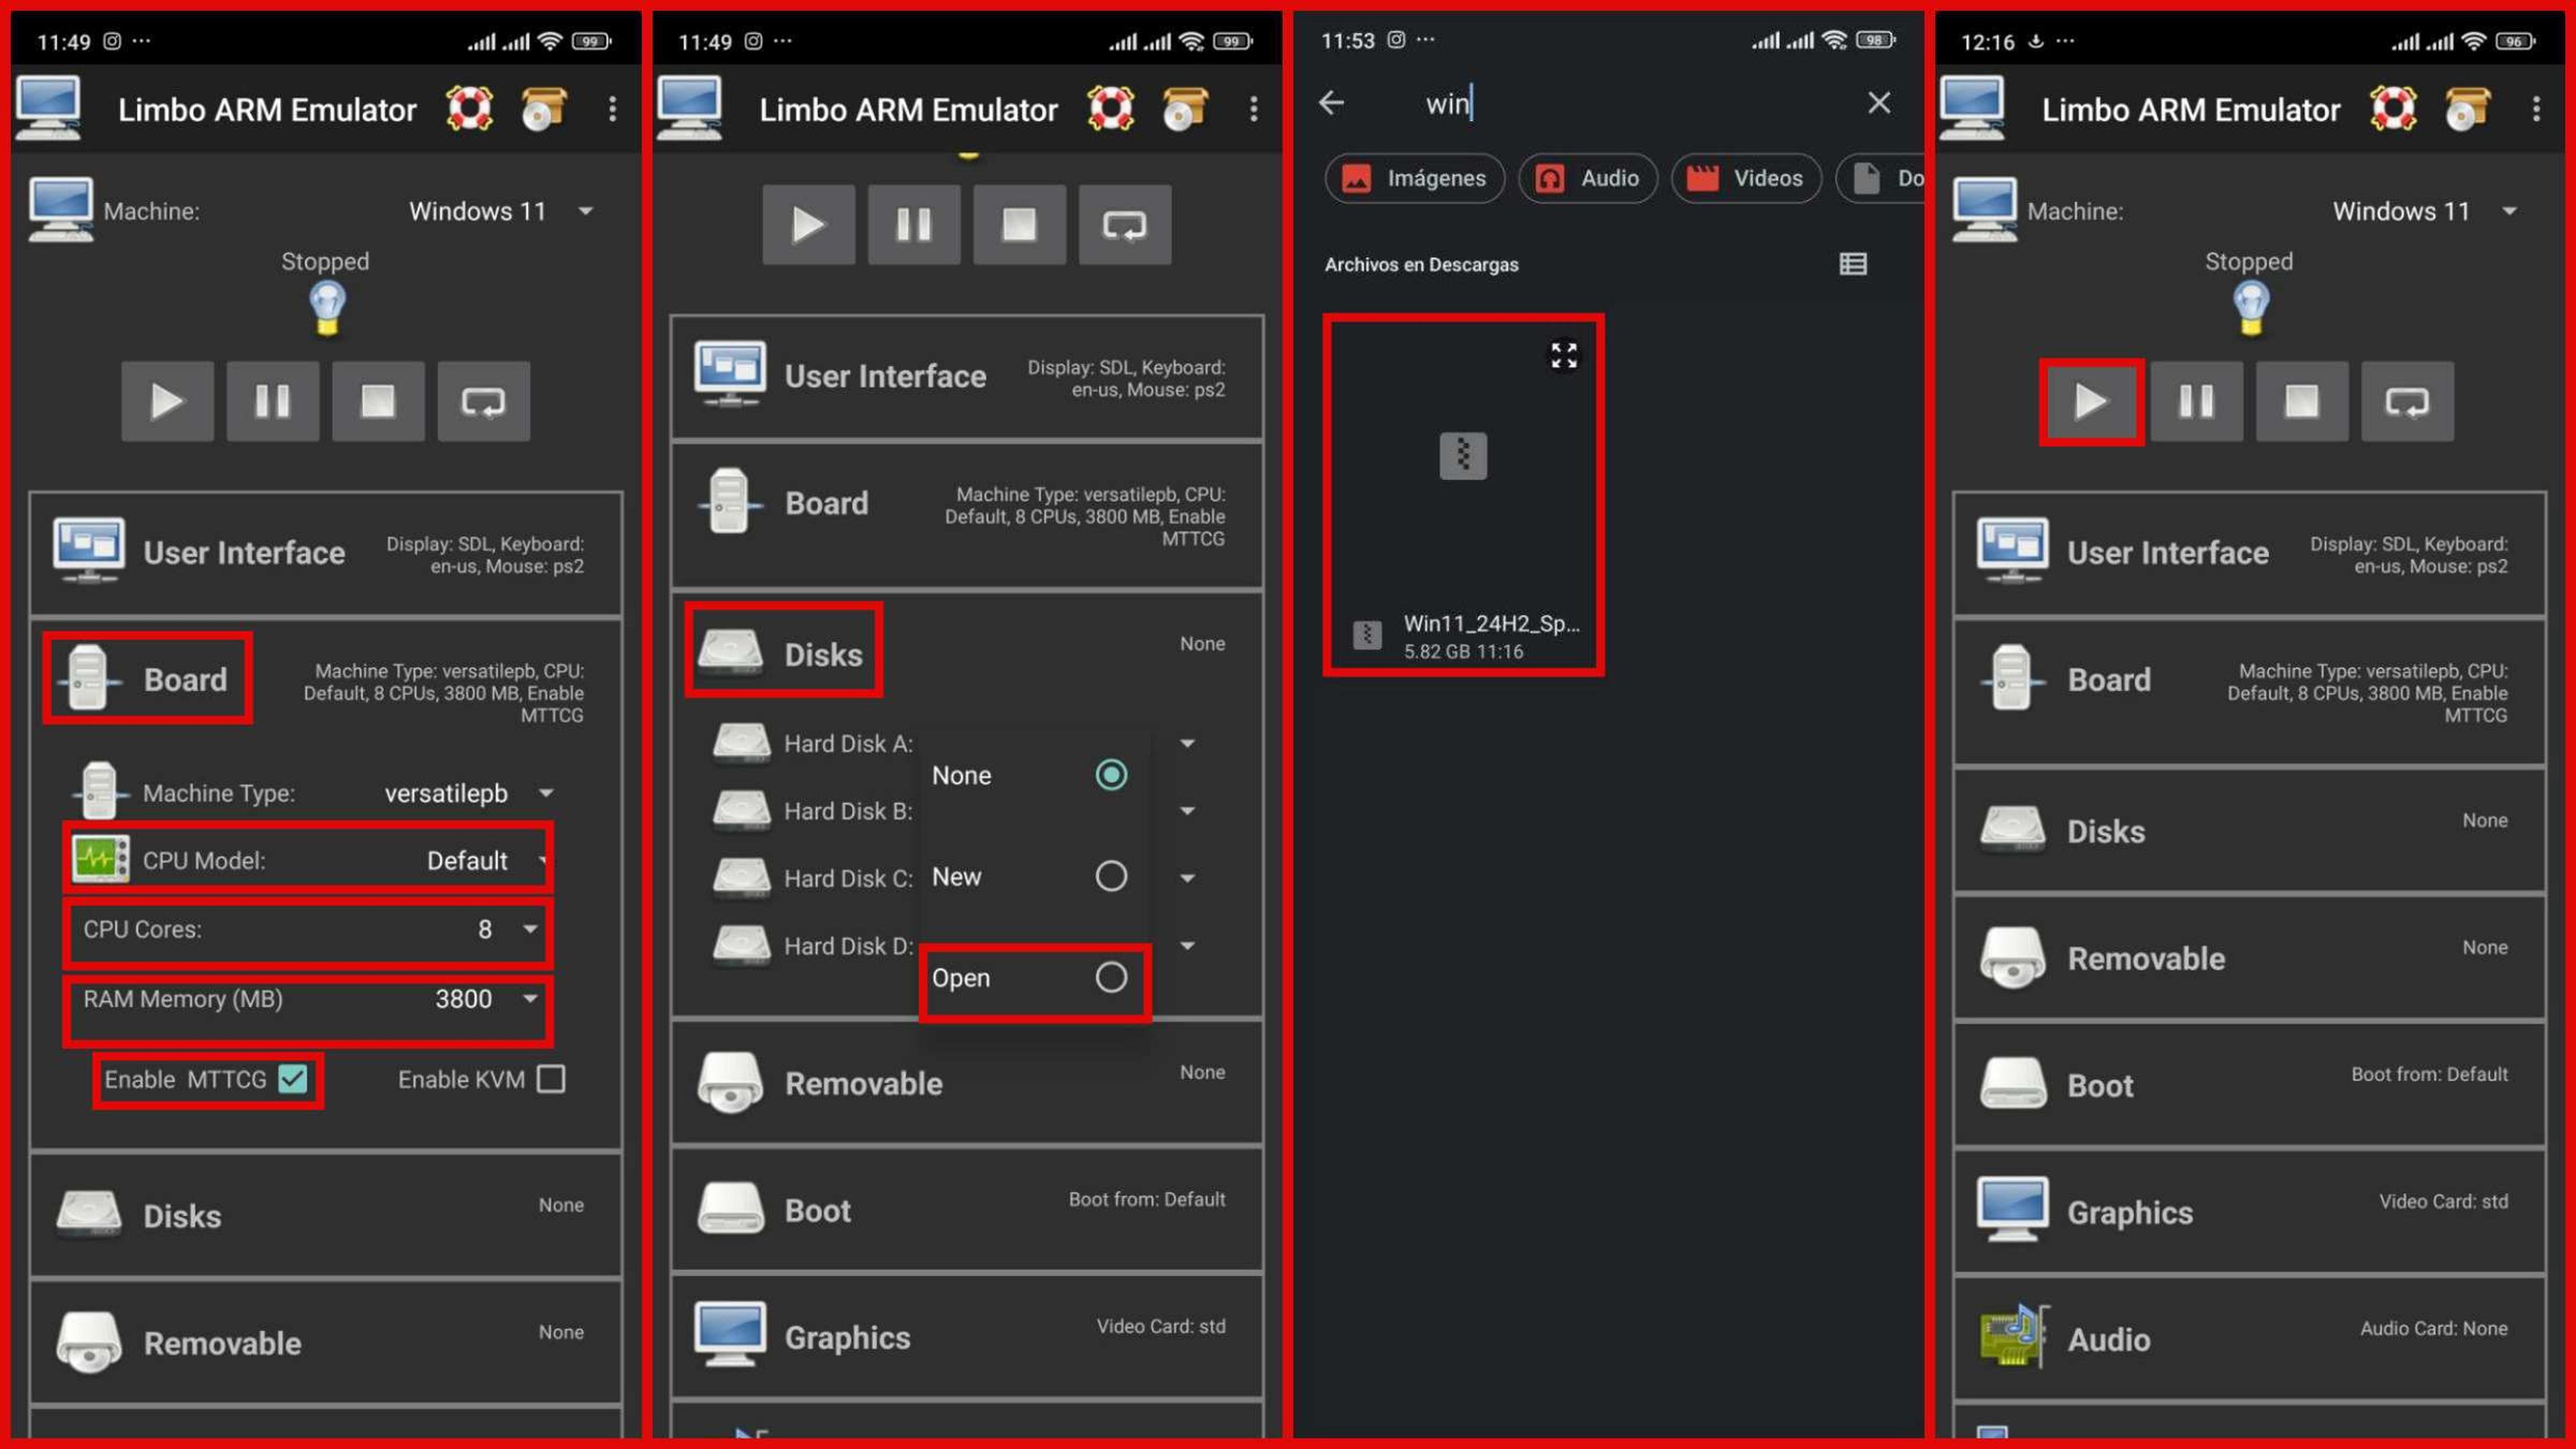This screenshot has height=1449, width=2576.
Task: Expand the Removable section on the 12:16 screen
Action: pos(2249,958)
